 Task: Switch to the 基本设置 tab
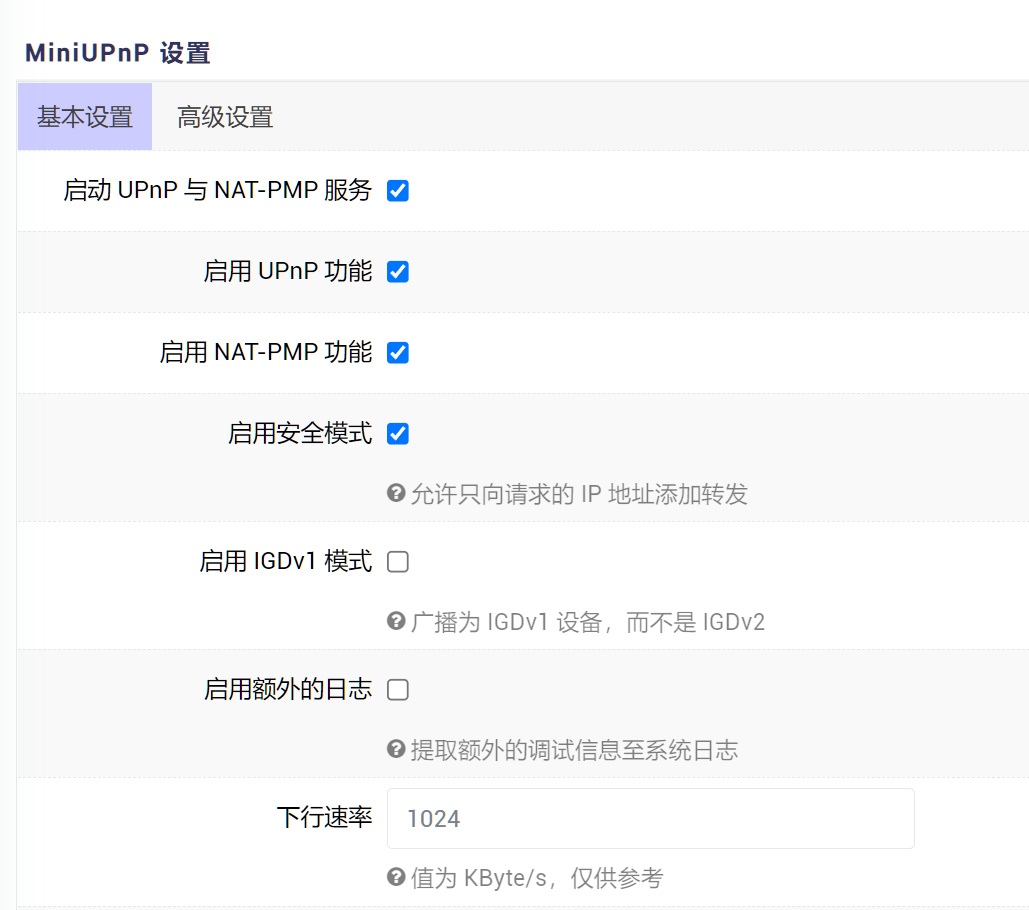[85, 117]
